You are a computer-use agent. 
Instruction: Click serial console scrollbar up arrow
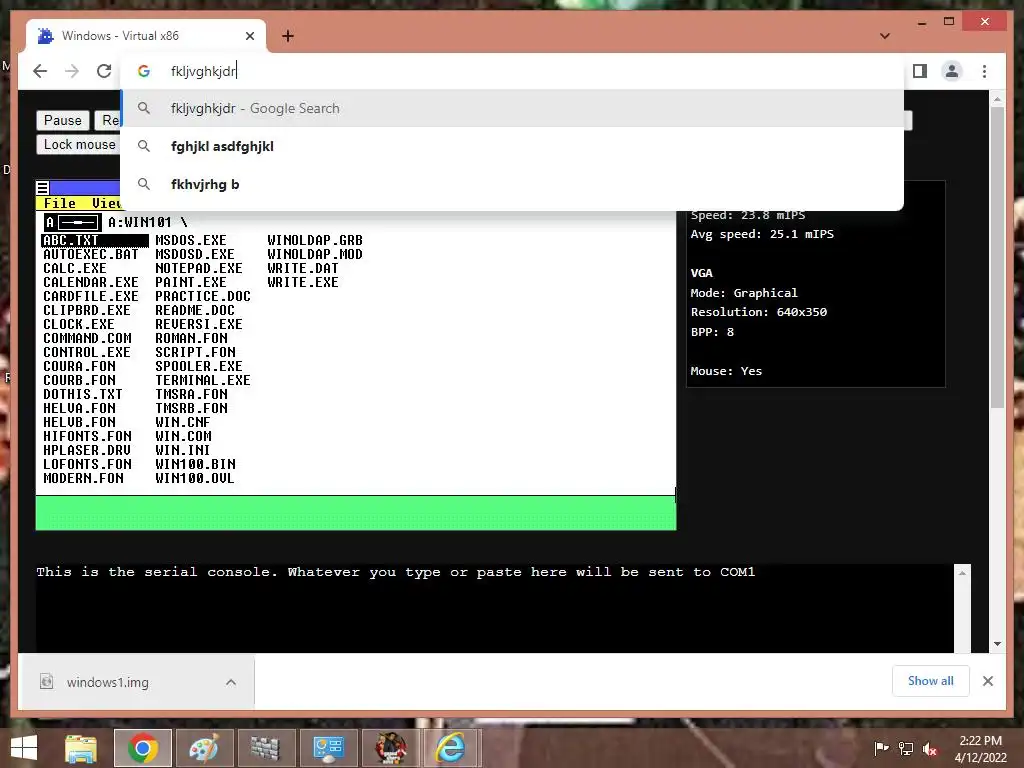click(x=962, y=573)
